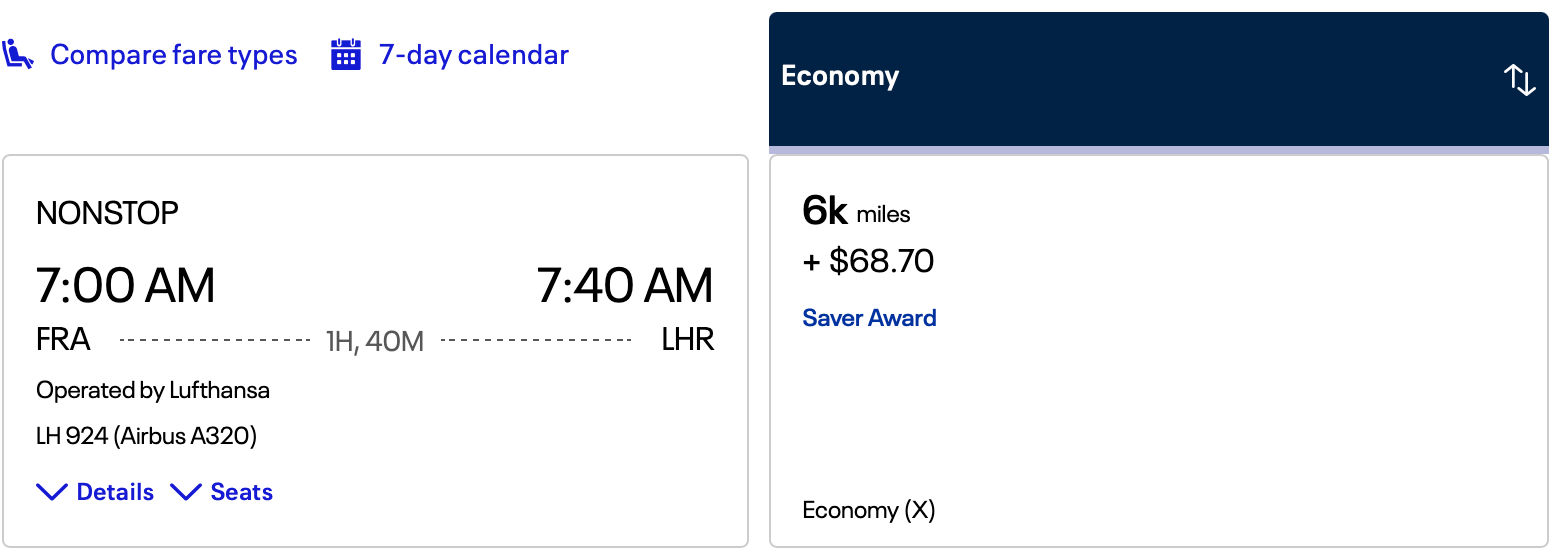This screenshot has height=554, width=1556.
Task: Open the 7-day calendar view
Action: (x=473, y=55)
